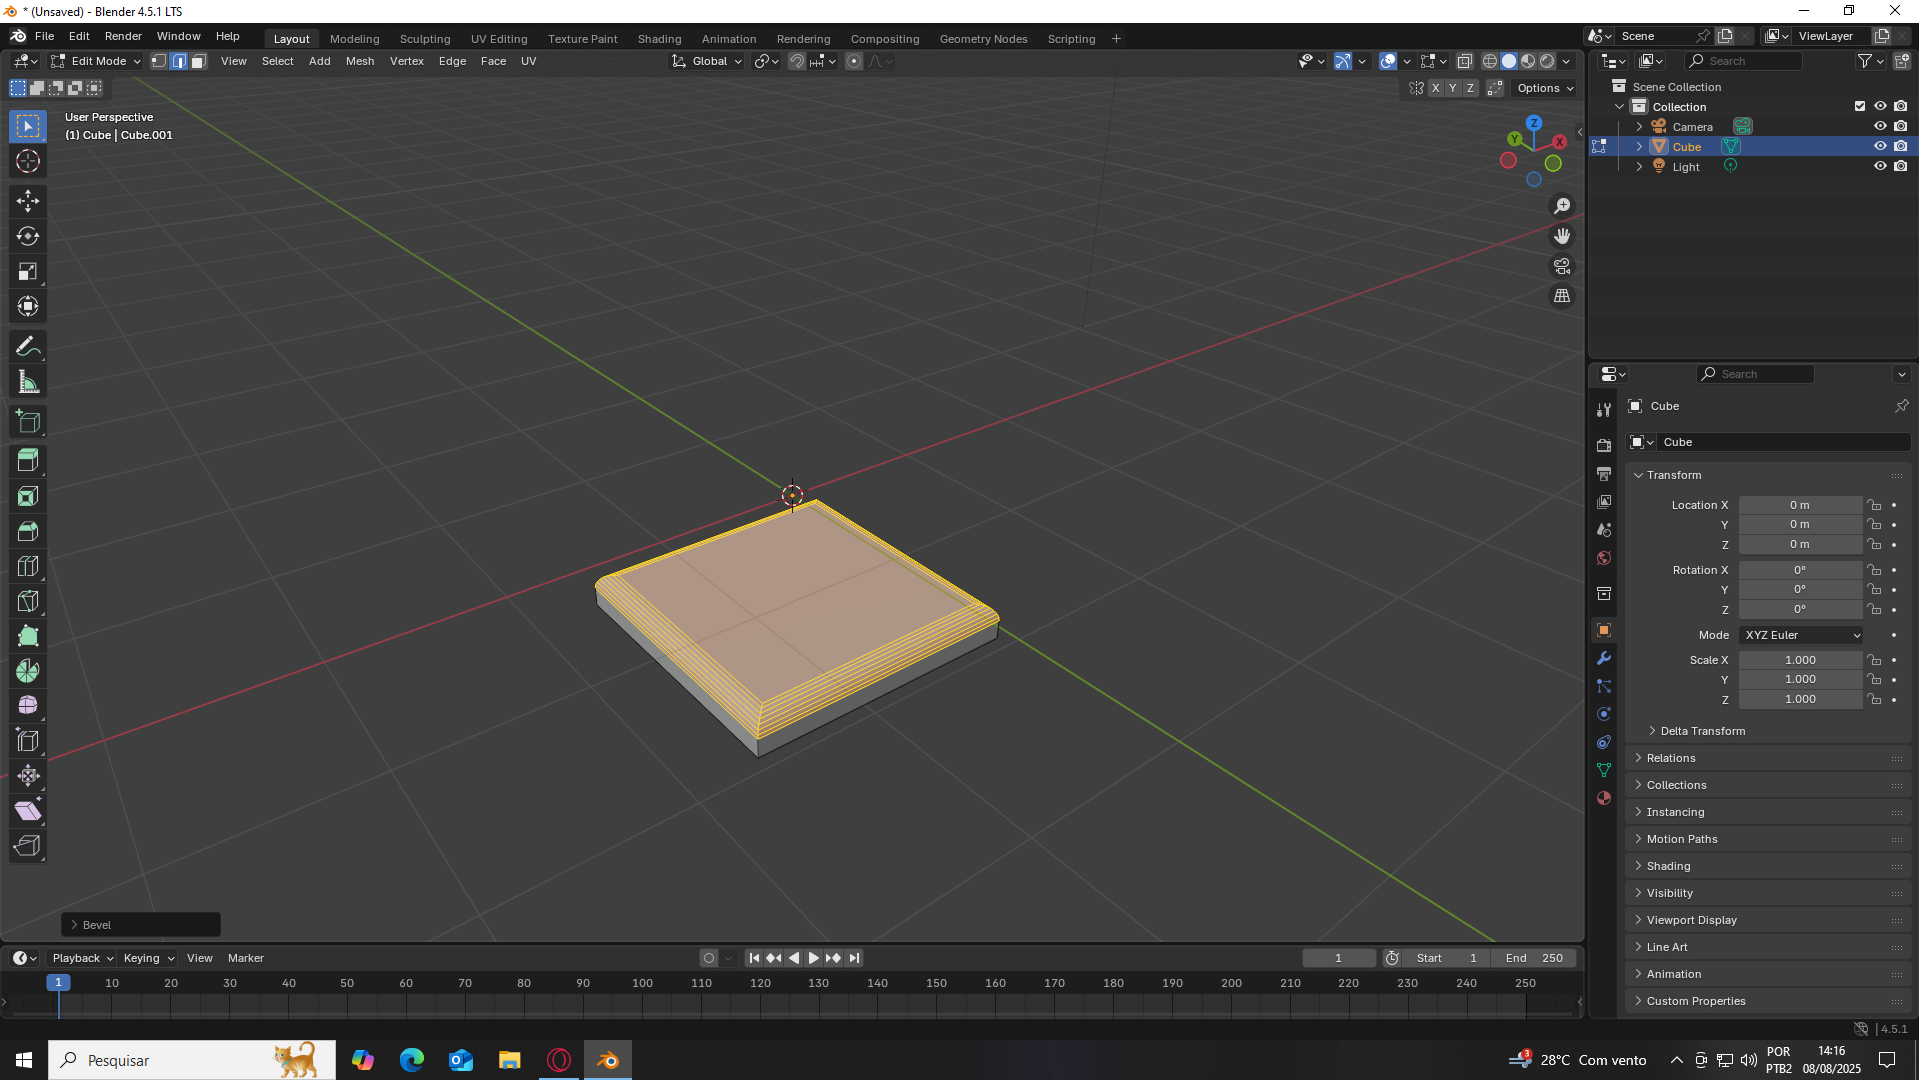Select the Smooth tool
Screen dimensions: 1919x1080
28,706
